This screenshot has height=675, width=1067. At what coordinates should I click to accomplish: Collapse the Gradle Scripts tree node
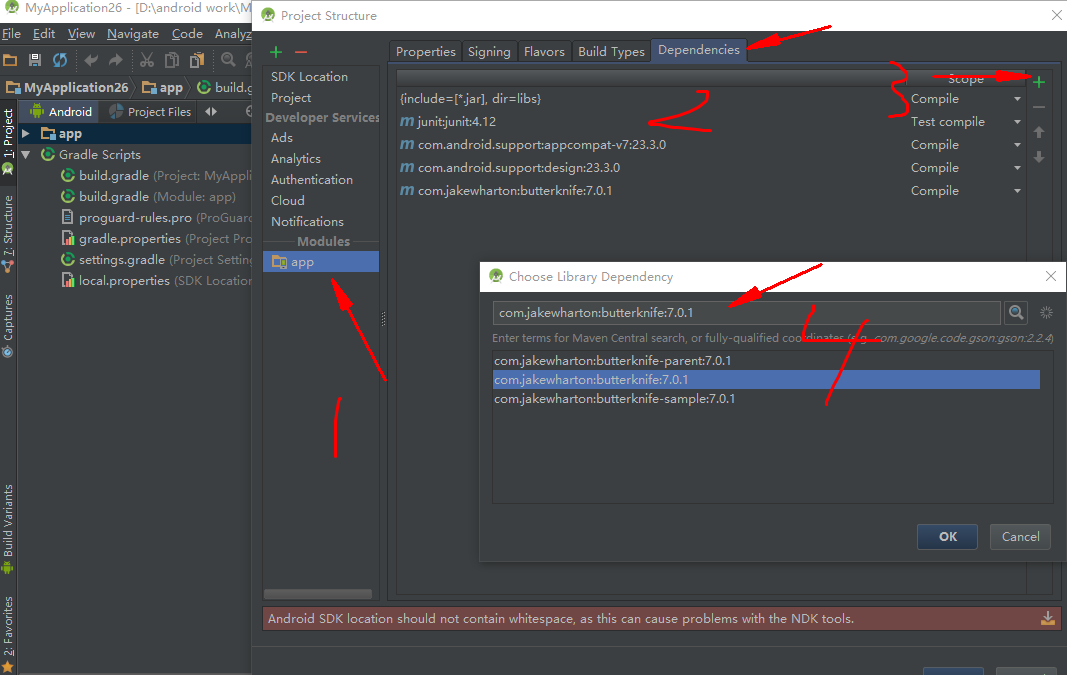26,154
